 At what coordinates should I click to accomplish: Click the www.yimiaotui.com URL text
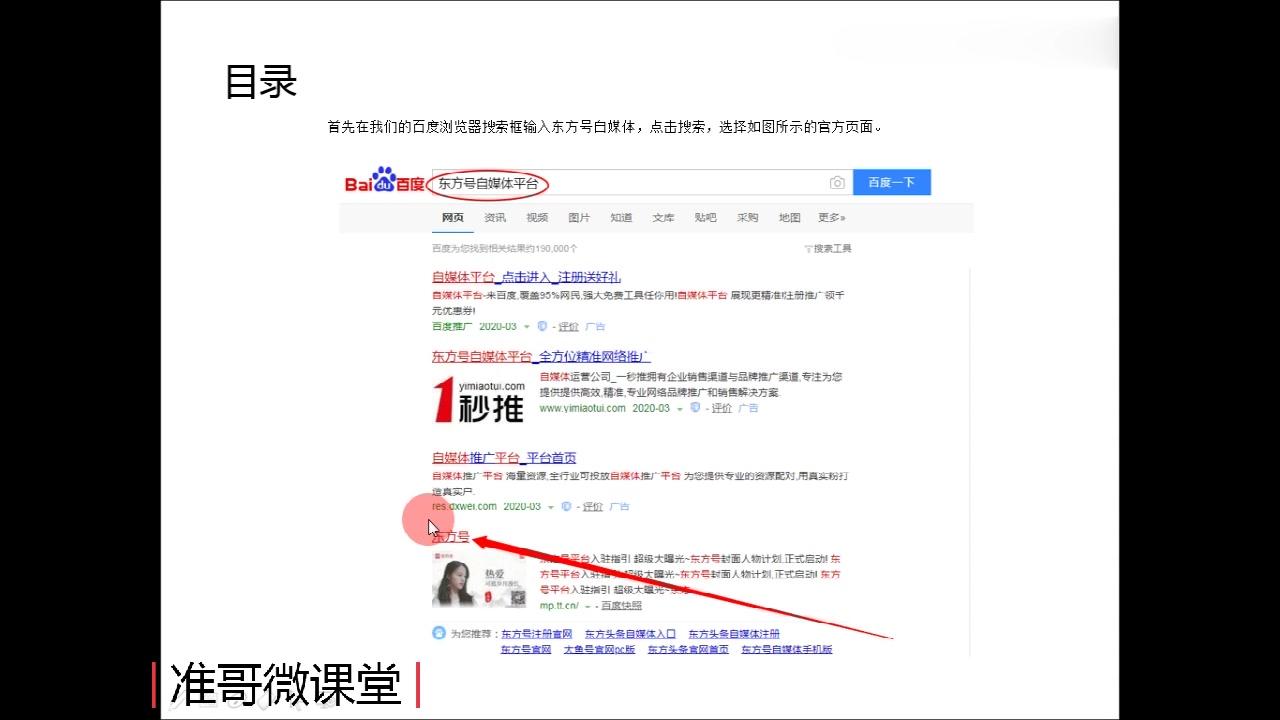click(x=582, y=408)
